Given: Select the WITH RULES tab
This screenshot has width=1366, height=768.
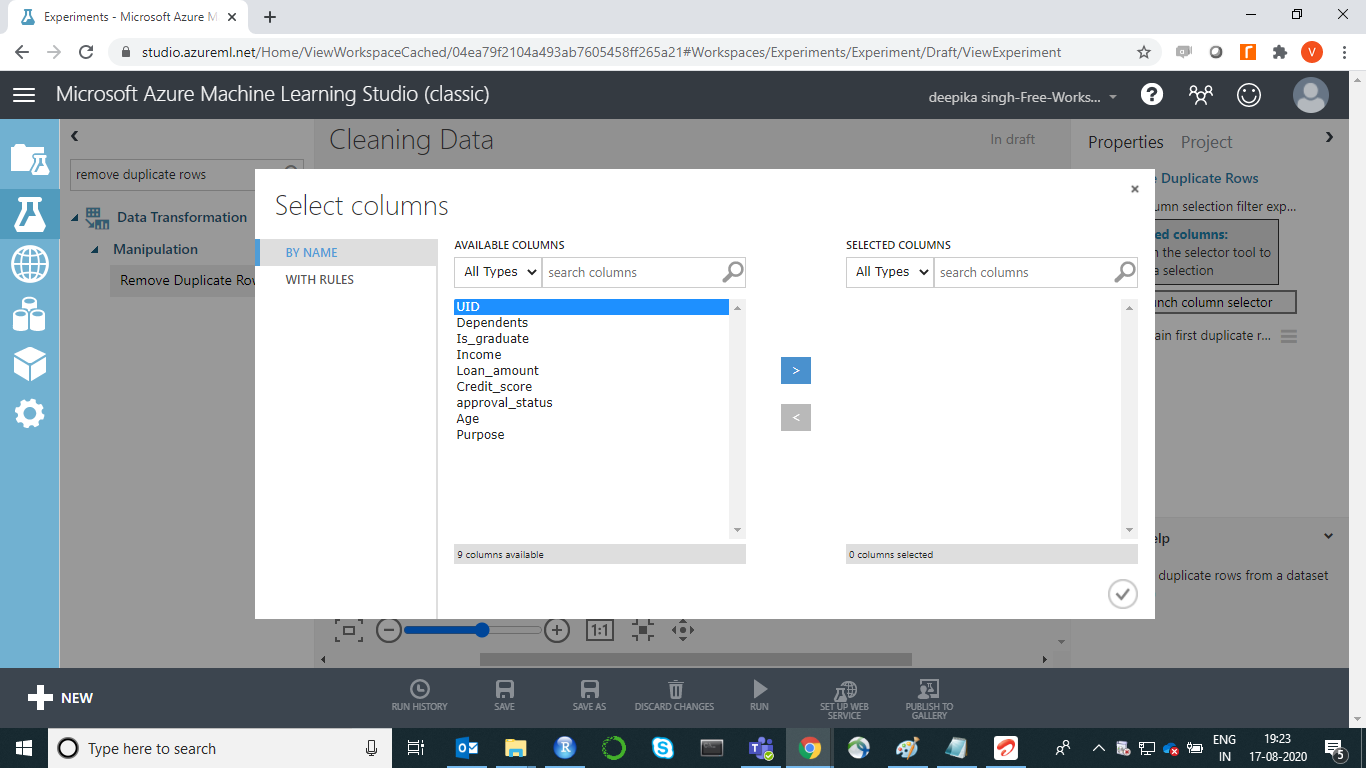Looking at the screenshot, I should pyautogui.click(x=347, y=280).
